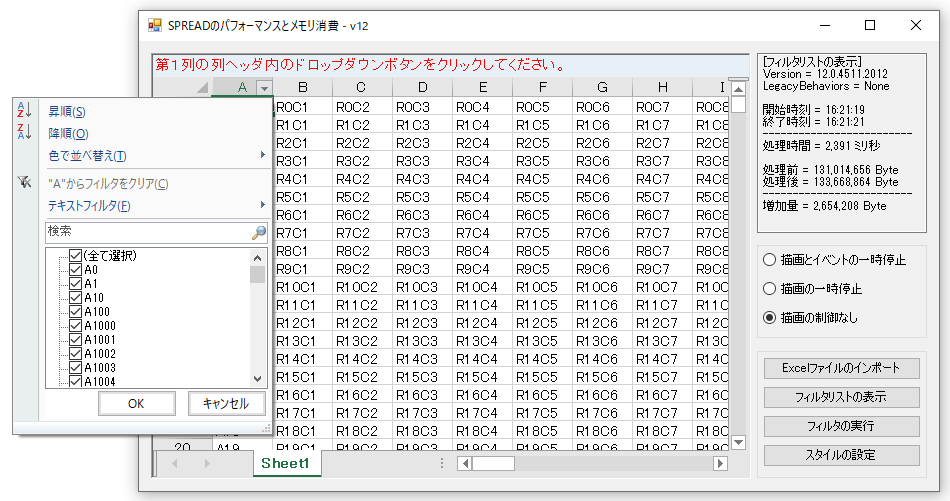Click フィルタの実行 button
Screen dimensions: 950x501
click(841, 426)
